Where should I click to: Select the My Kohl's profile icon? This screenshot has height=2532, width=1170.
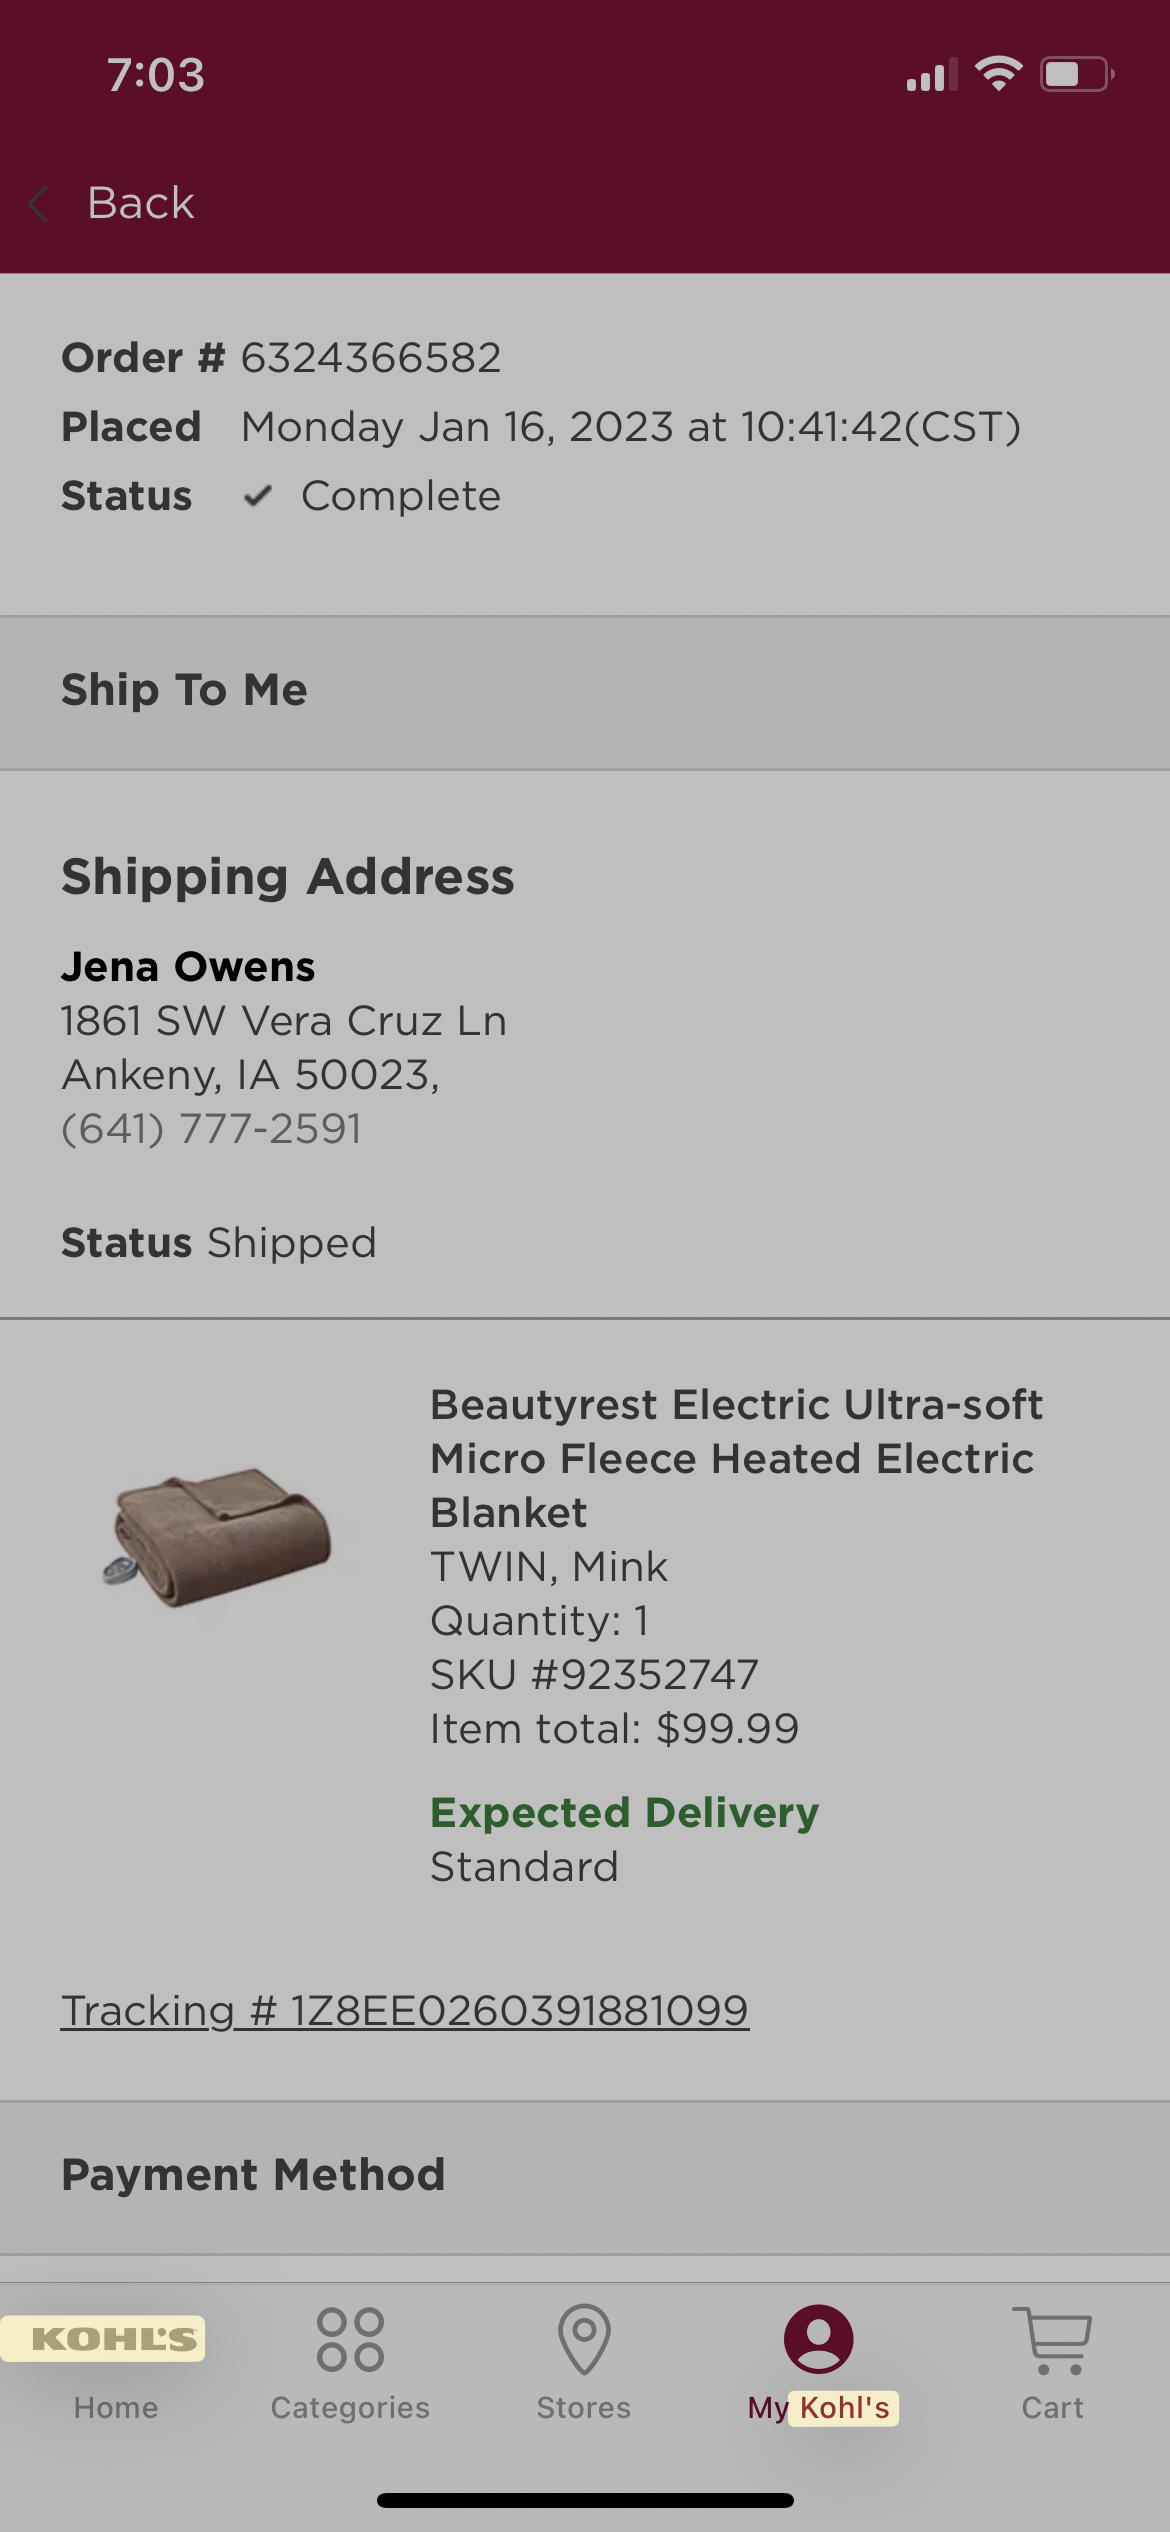click(818, 2339)
